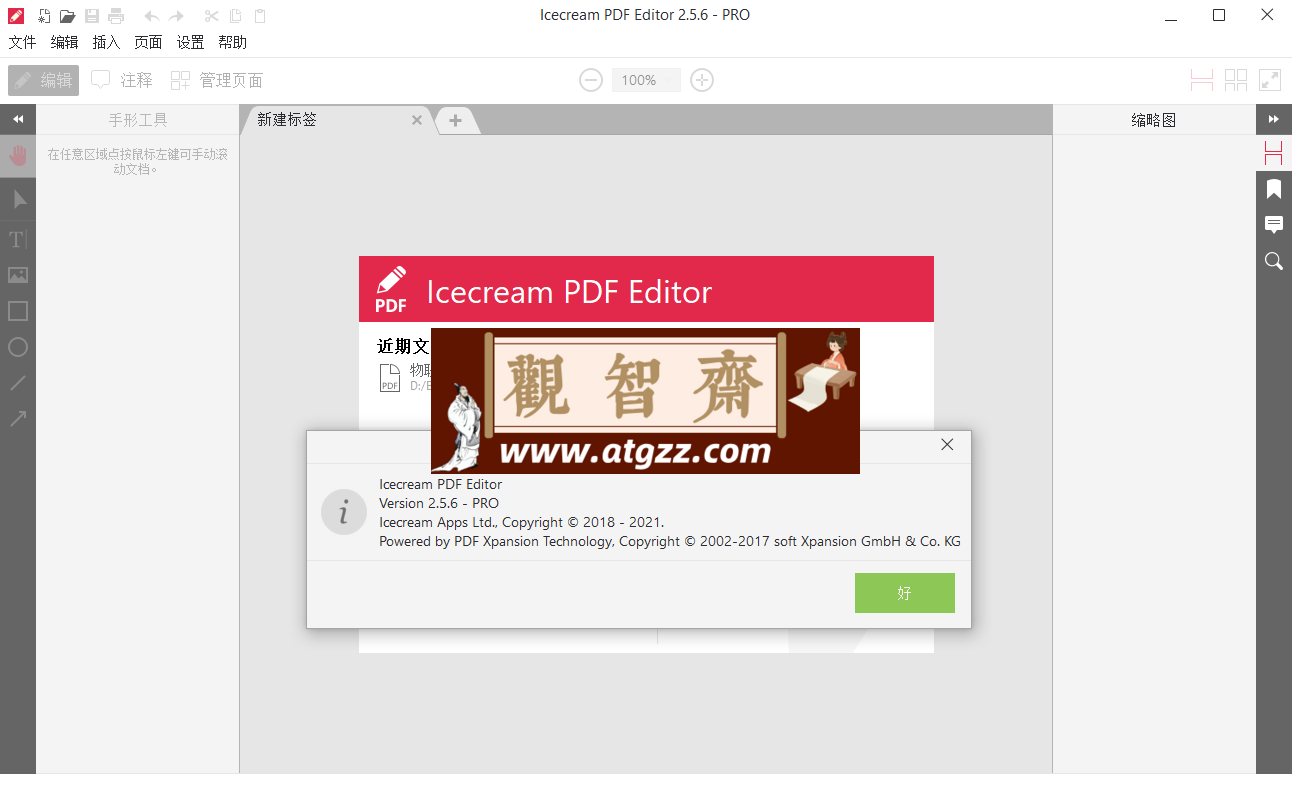Select the Rectangle shape tool

pos(18,311)
